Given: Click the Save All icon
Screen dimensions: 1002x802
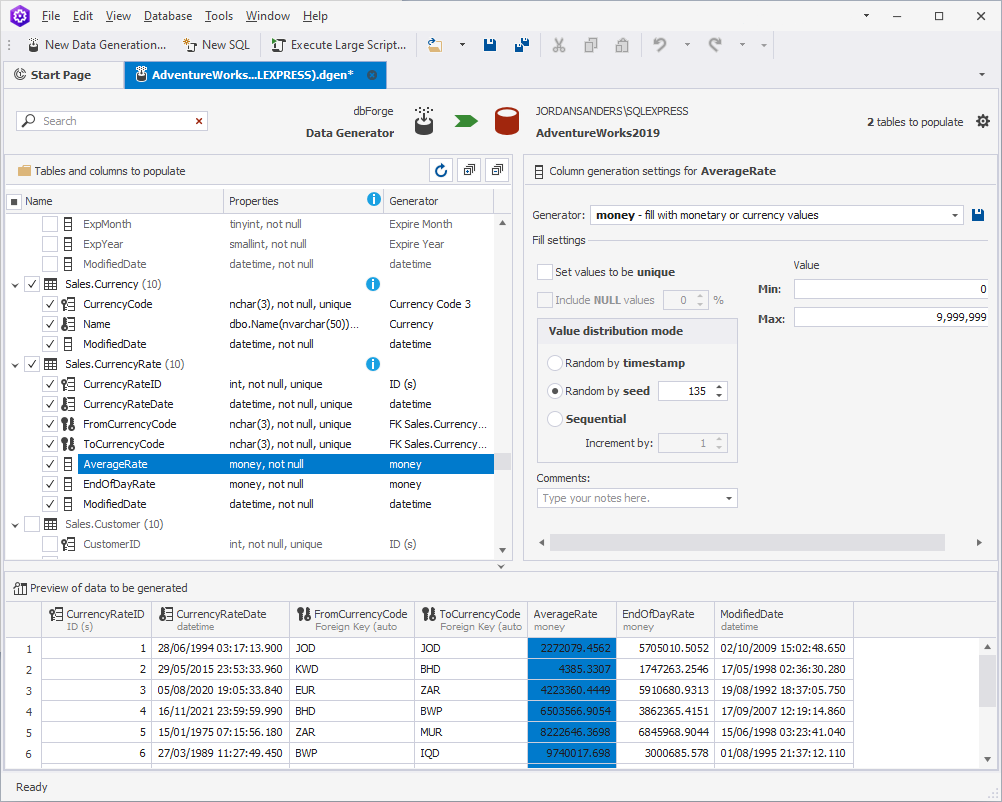Looking at the screenshot, I should tap(522, 45).
